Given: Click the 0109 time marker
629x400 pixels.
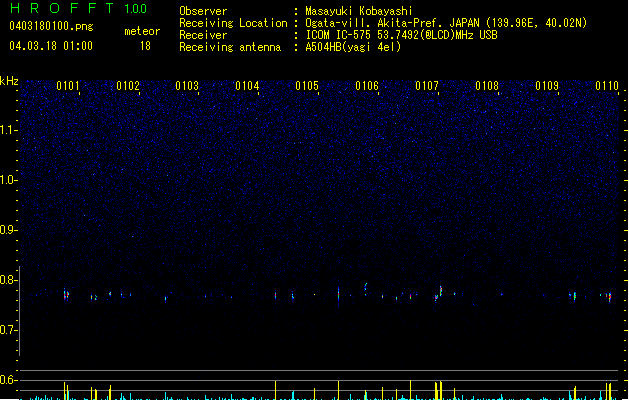Looking at the screenshot, I should 547,86.
